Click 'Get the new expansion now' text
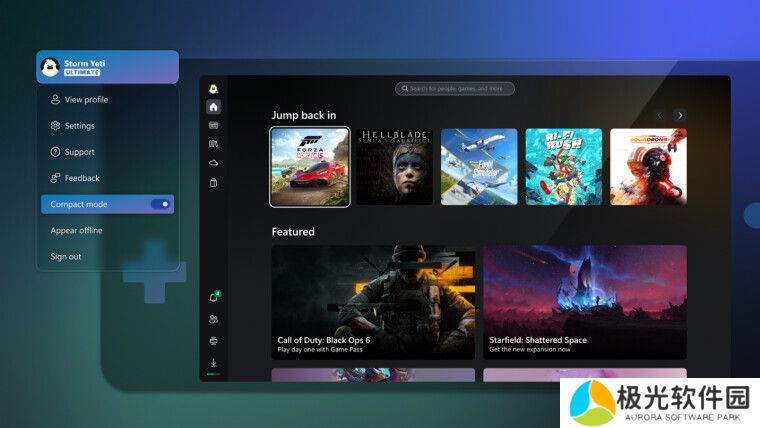The image size is (760, 428). [x=530, y=349]
